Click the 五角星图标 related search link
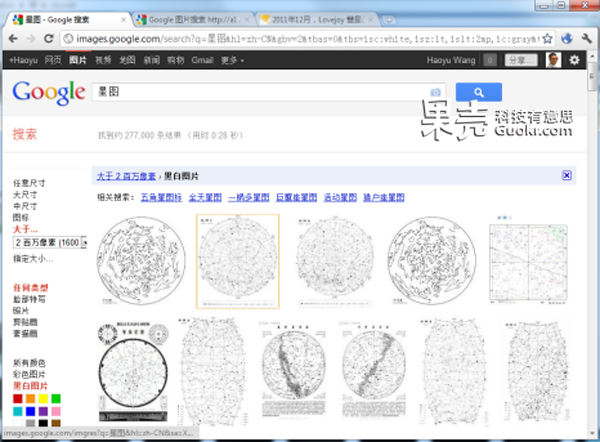 click(x=161, y=197)
